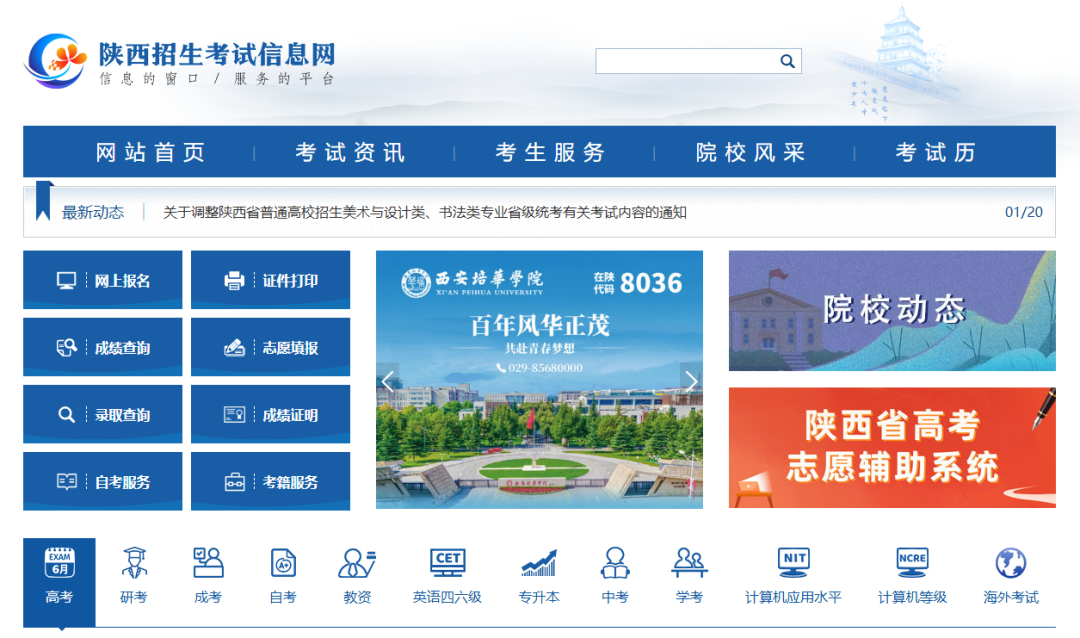Click the search magnifier icon

(x=788, y=61)
